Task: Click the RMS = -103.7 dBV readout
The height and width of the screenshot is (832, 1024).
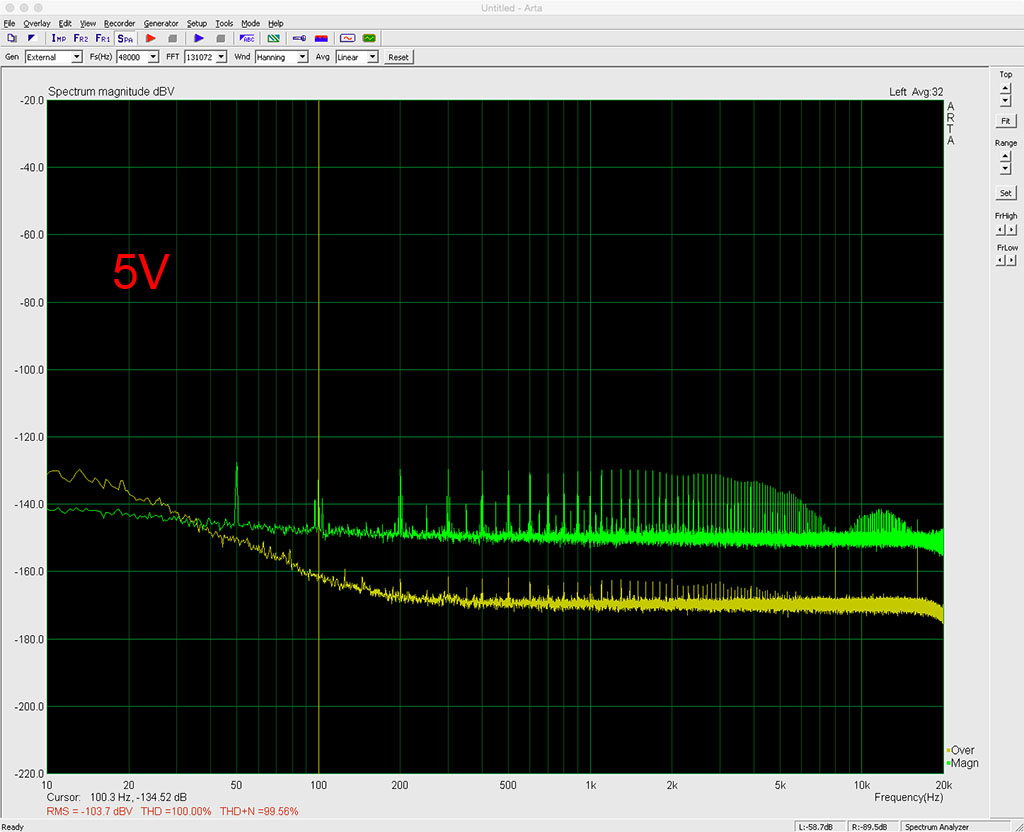Action: (89, 812)
